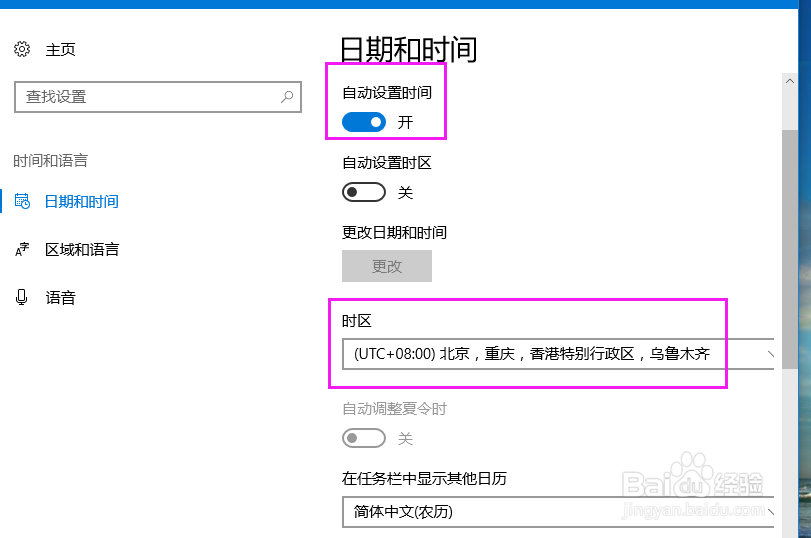Focus the 查找设置 search field
Screen dimensions: 811x538
pos(158,97)
